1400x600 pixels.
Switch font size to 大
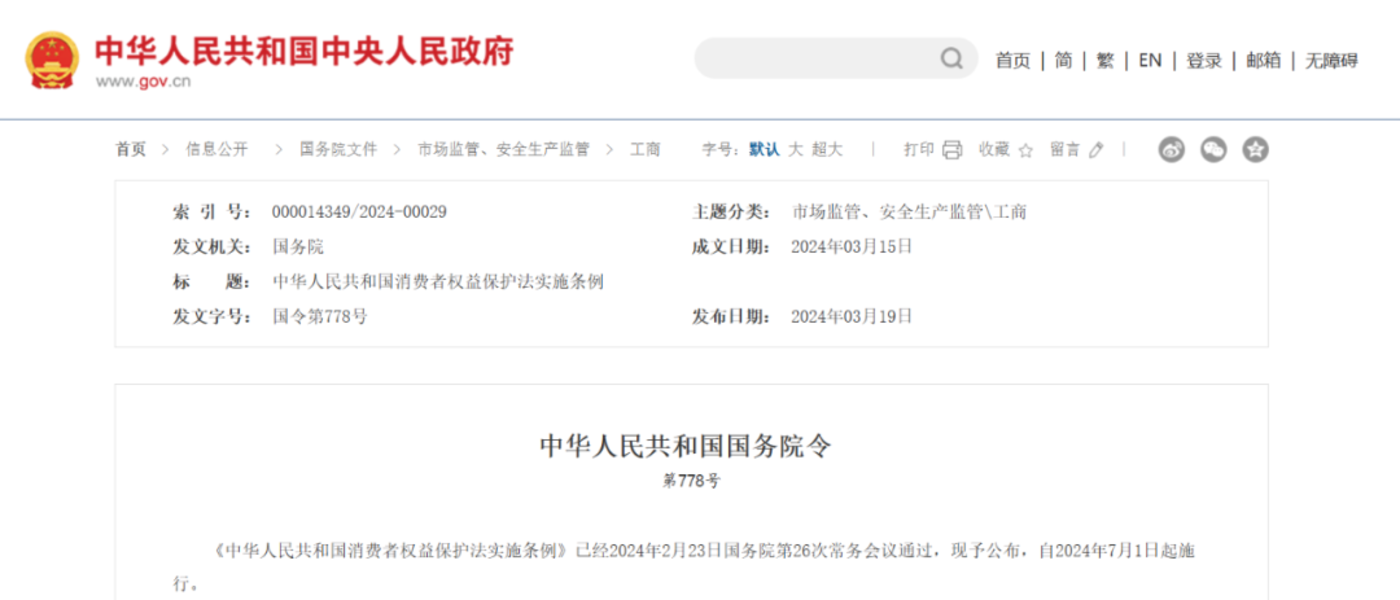pos(796,149)
